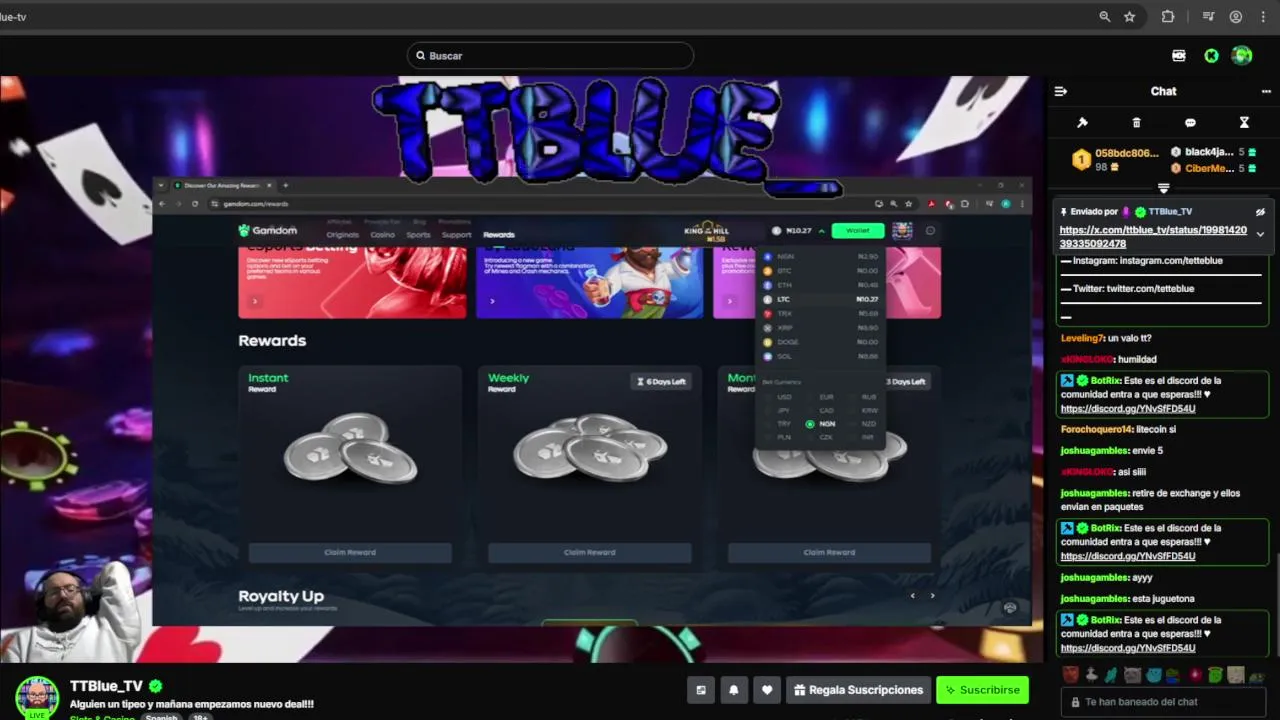Open the Rewards tab in Gamdom nav
The image size is (1280, 720).
pos(498,235)
